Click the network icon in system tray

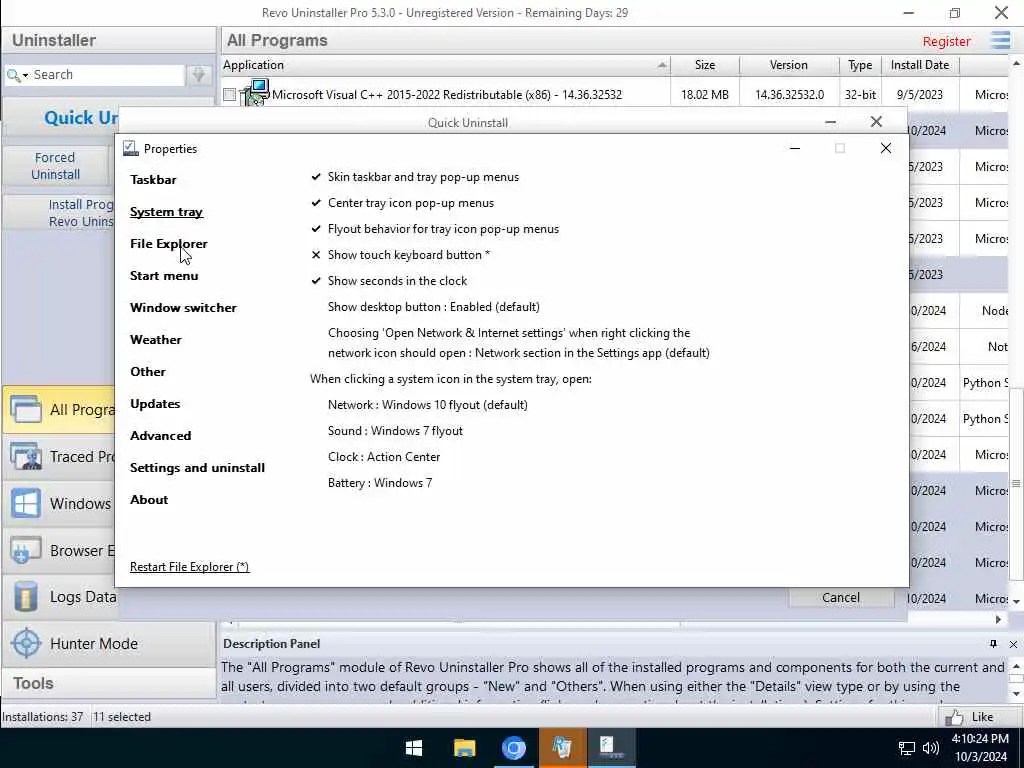click(x=906, y=748)
